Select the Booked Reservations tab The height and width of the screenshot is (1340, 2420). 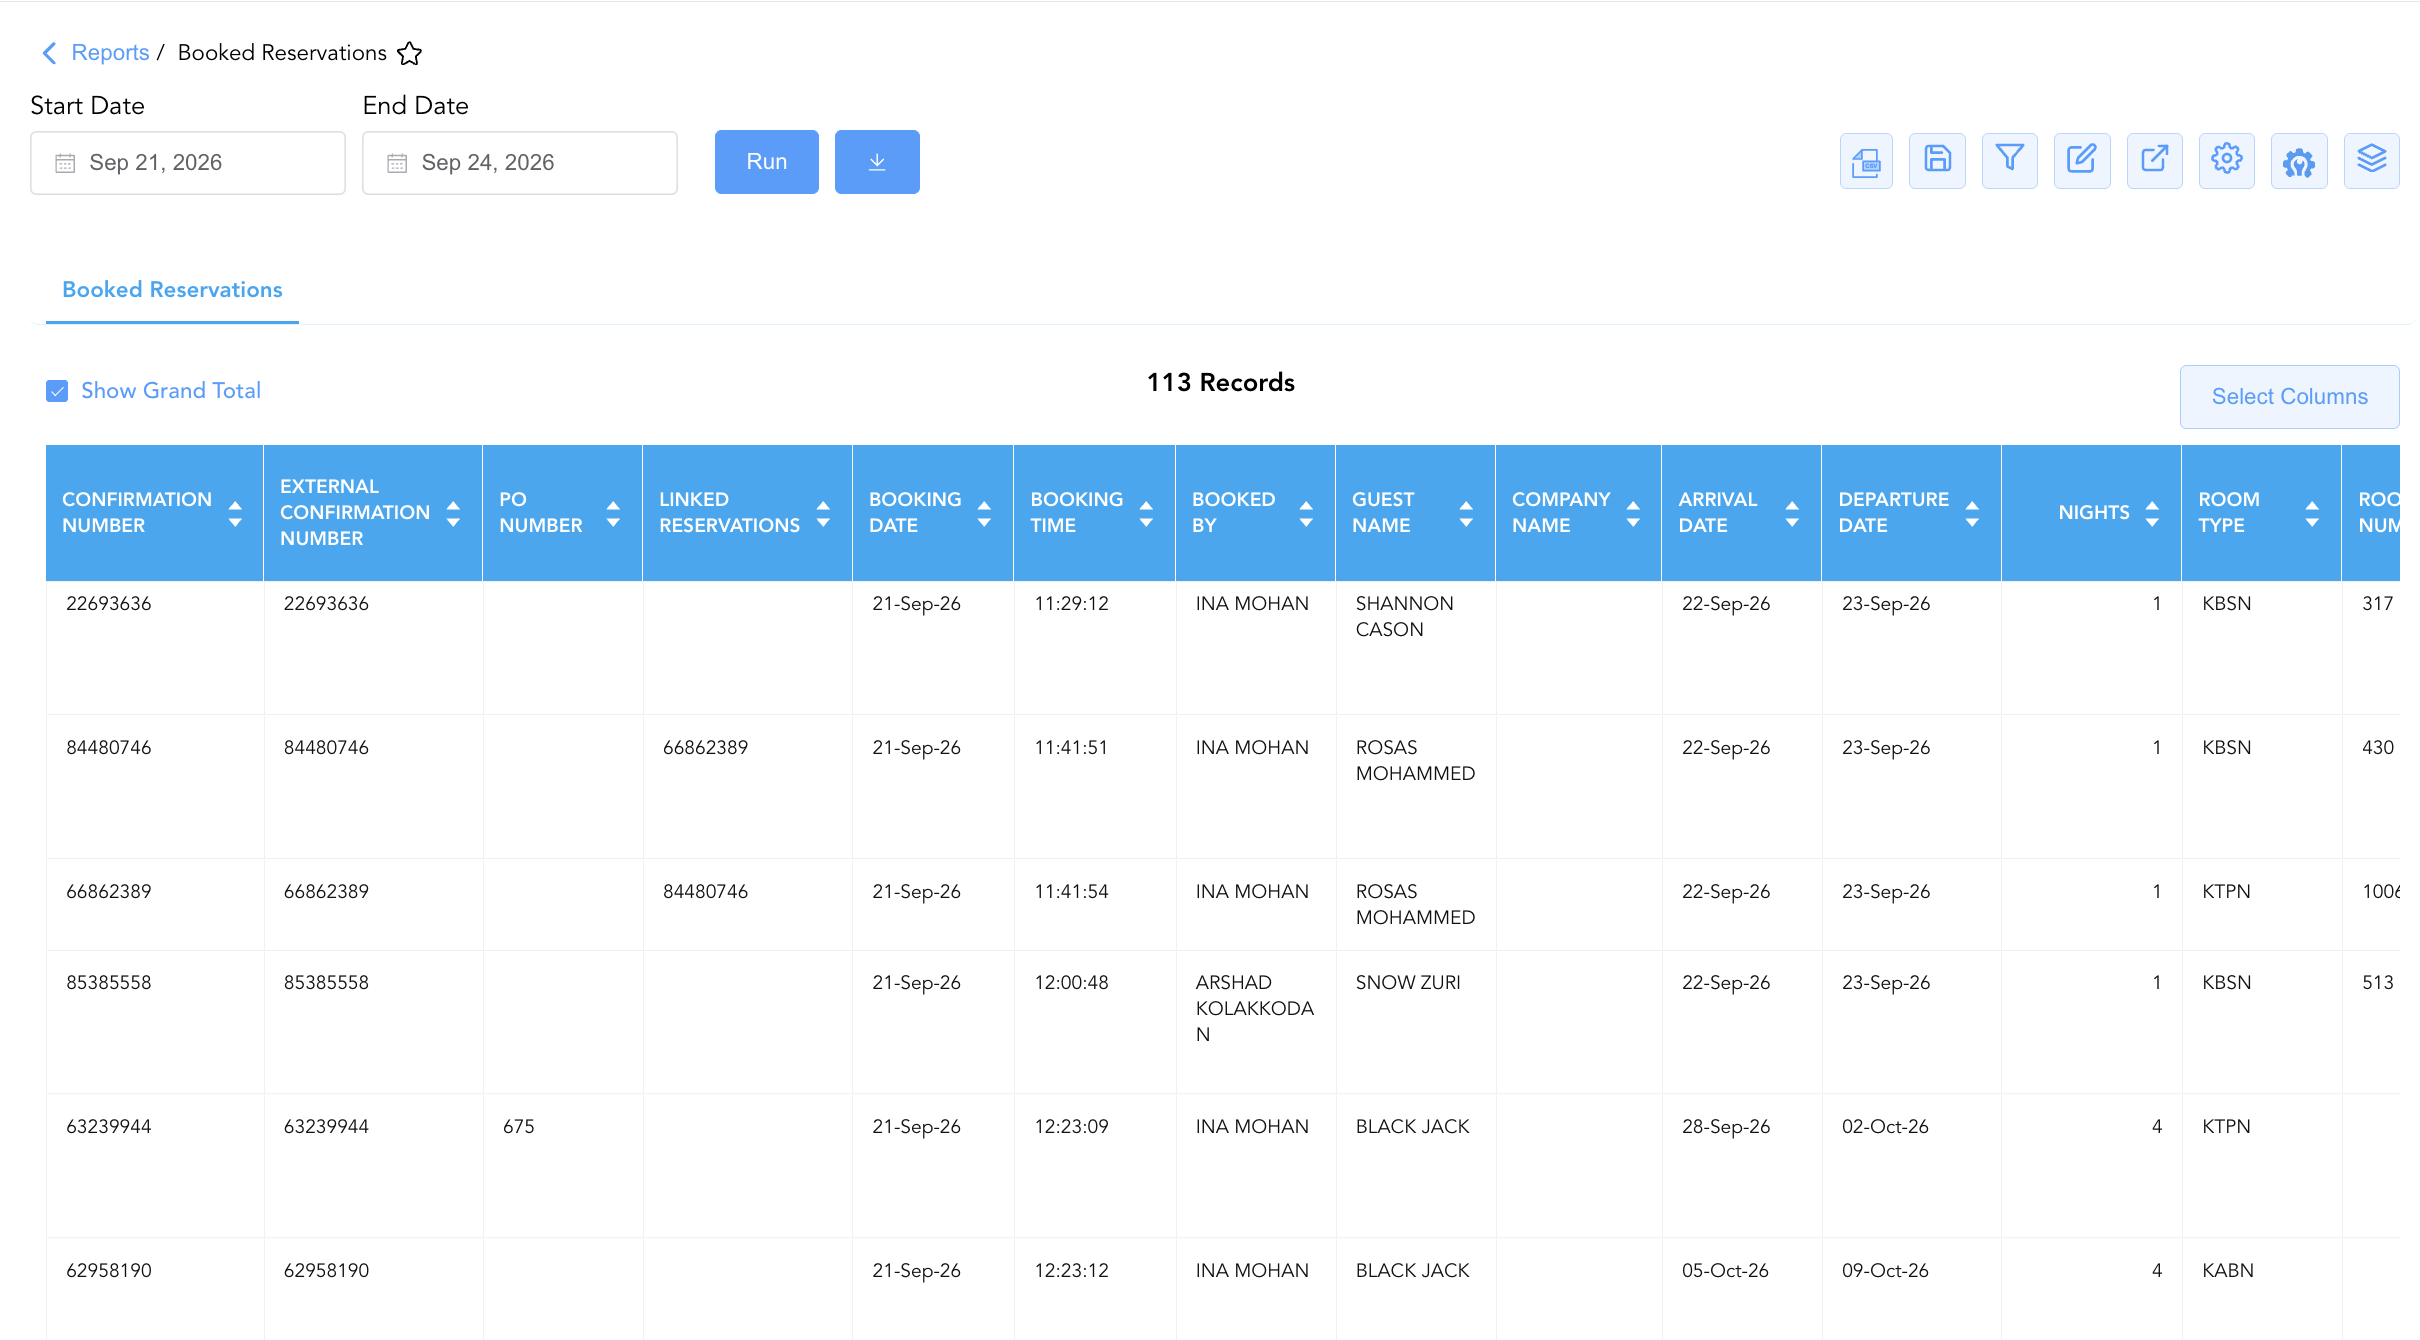[x=172, y=290]
